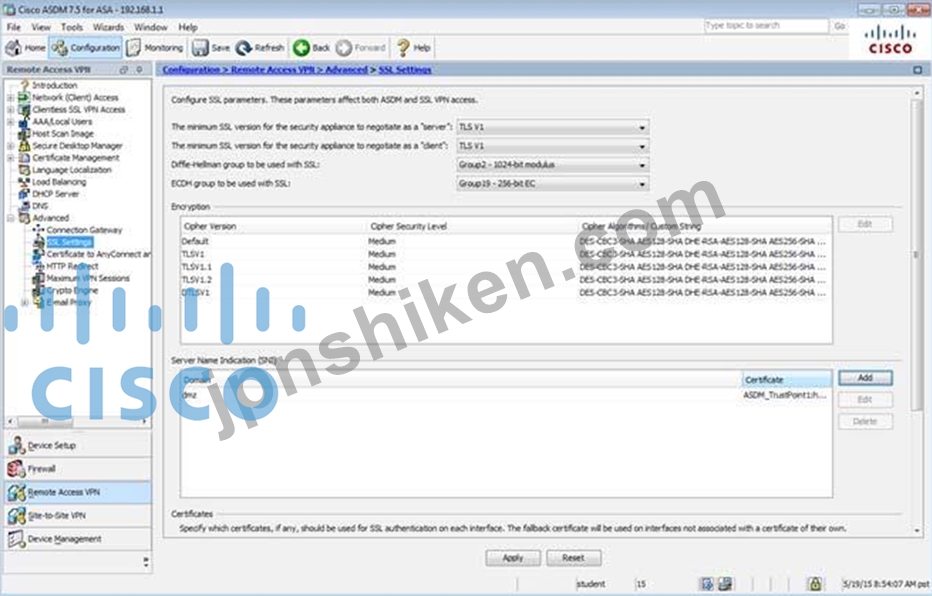Open the Help menu
932x596 pixels.
[x=188, y=27]
